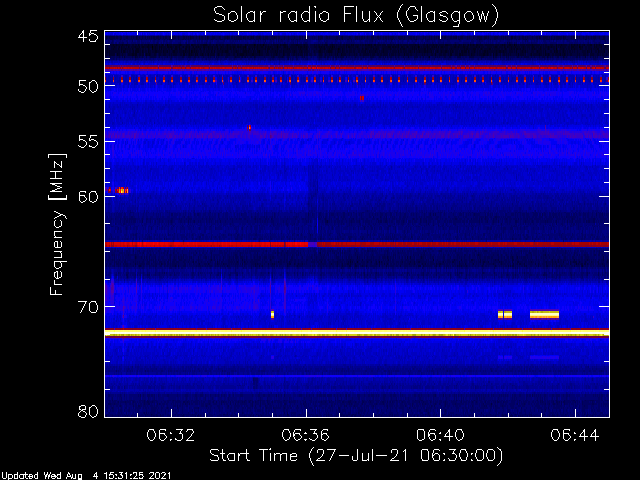Click the red horizontal line near 48 MHz
Viewport: 640px width, 480px height.
(357, 68)
